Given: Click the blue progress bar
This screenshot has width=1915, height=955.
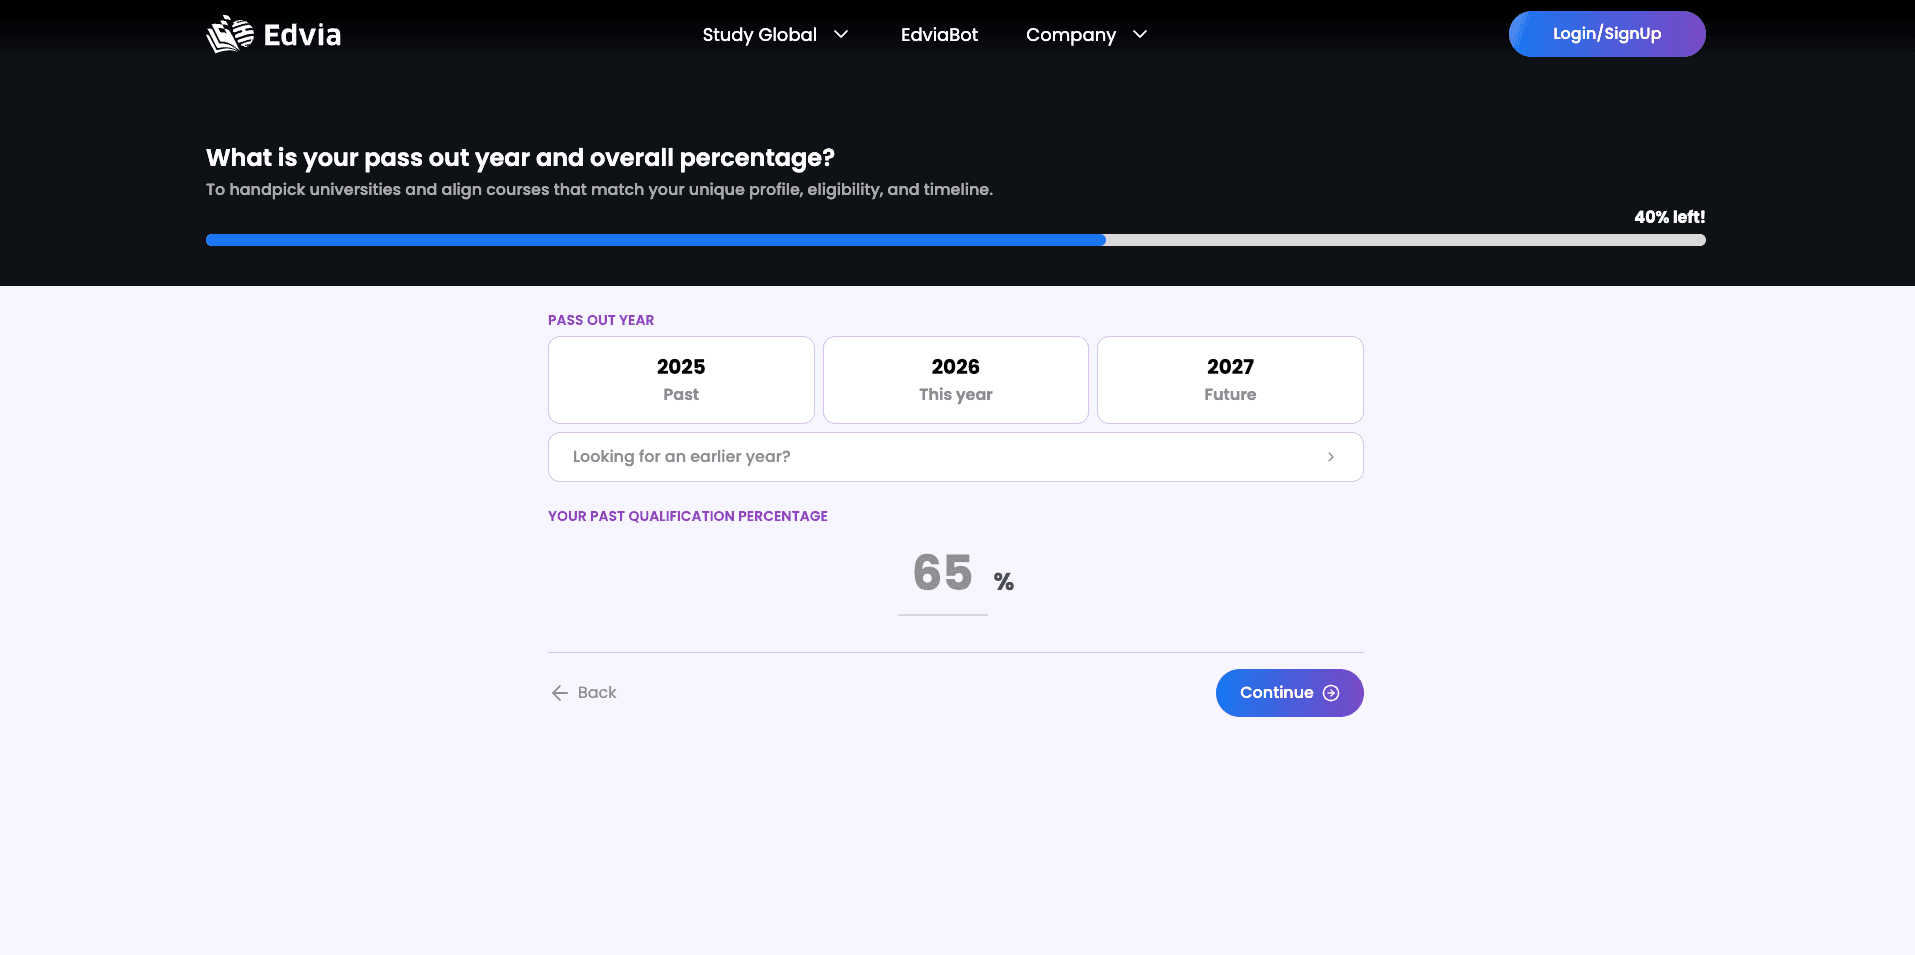Looking at the screenshot, I should pos(655,240).
